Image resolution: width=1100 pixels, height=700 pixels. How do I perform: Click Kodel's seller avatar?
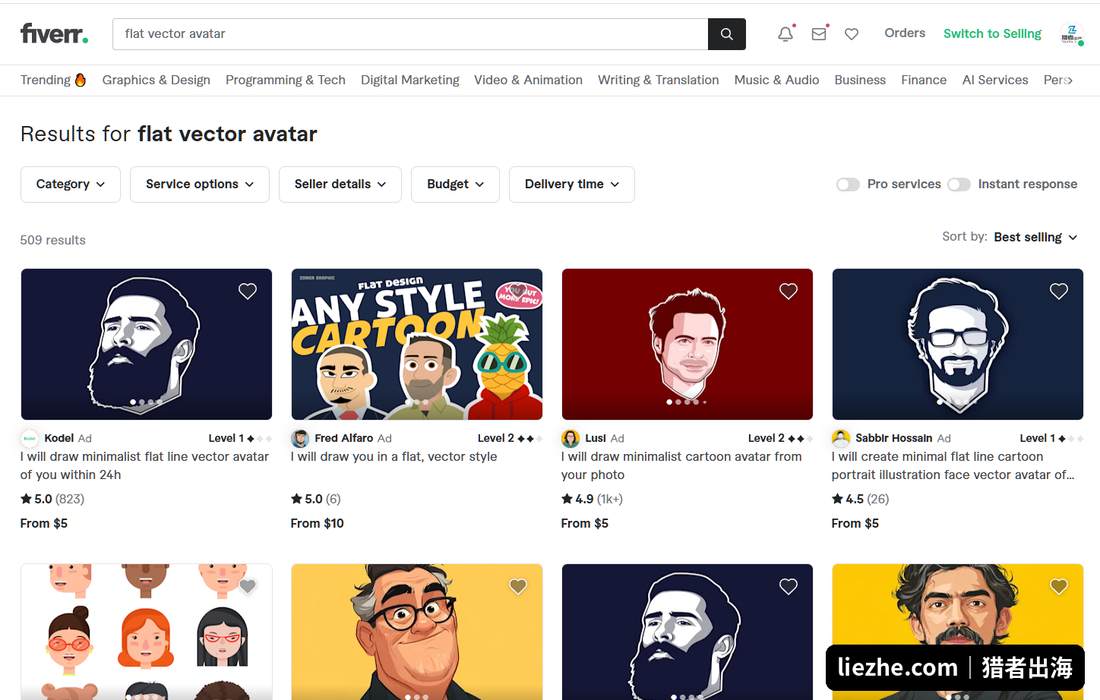tap(29, 438)
